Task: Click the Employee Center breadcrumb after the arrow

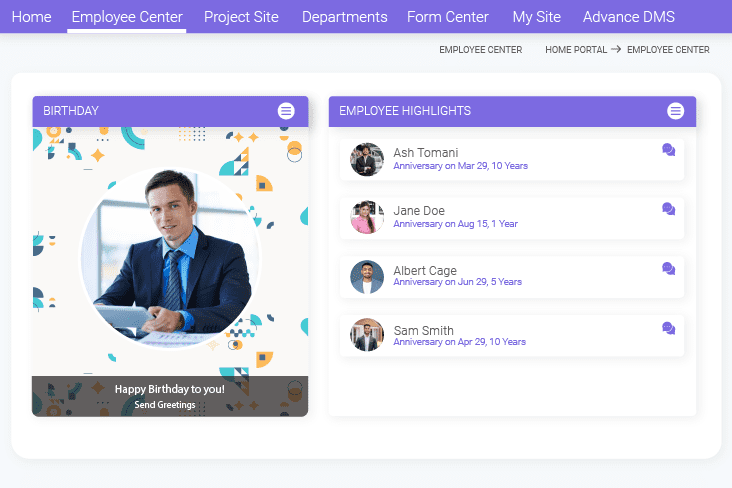Action: click(x=668, y=50)
